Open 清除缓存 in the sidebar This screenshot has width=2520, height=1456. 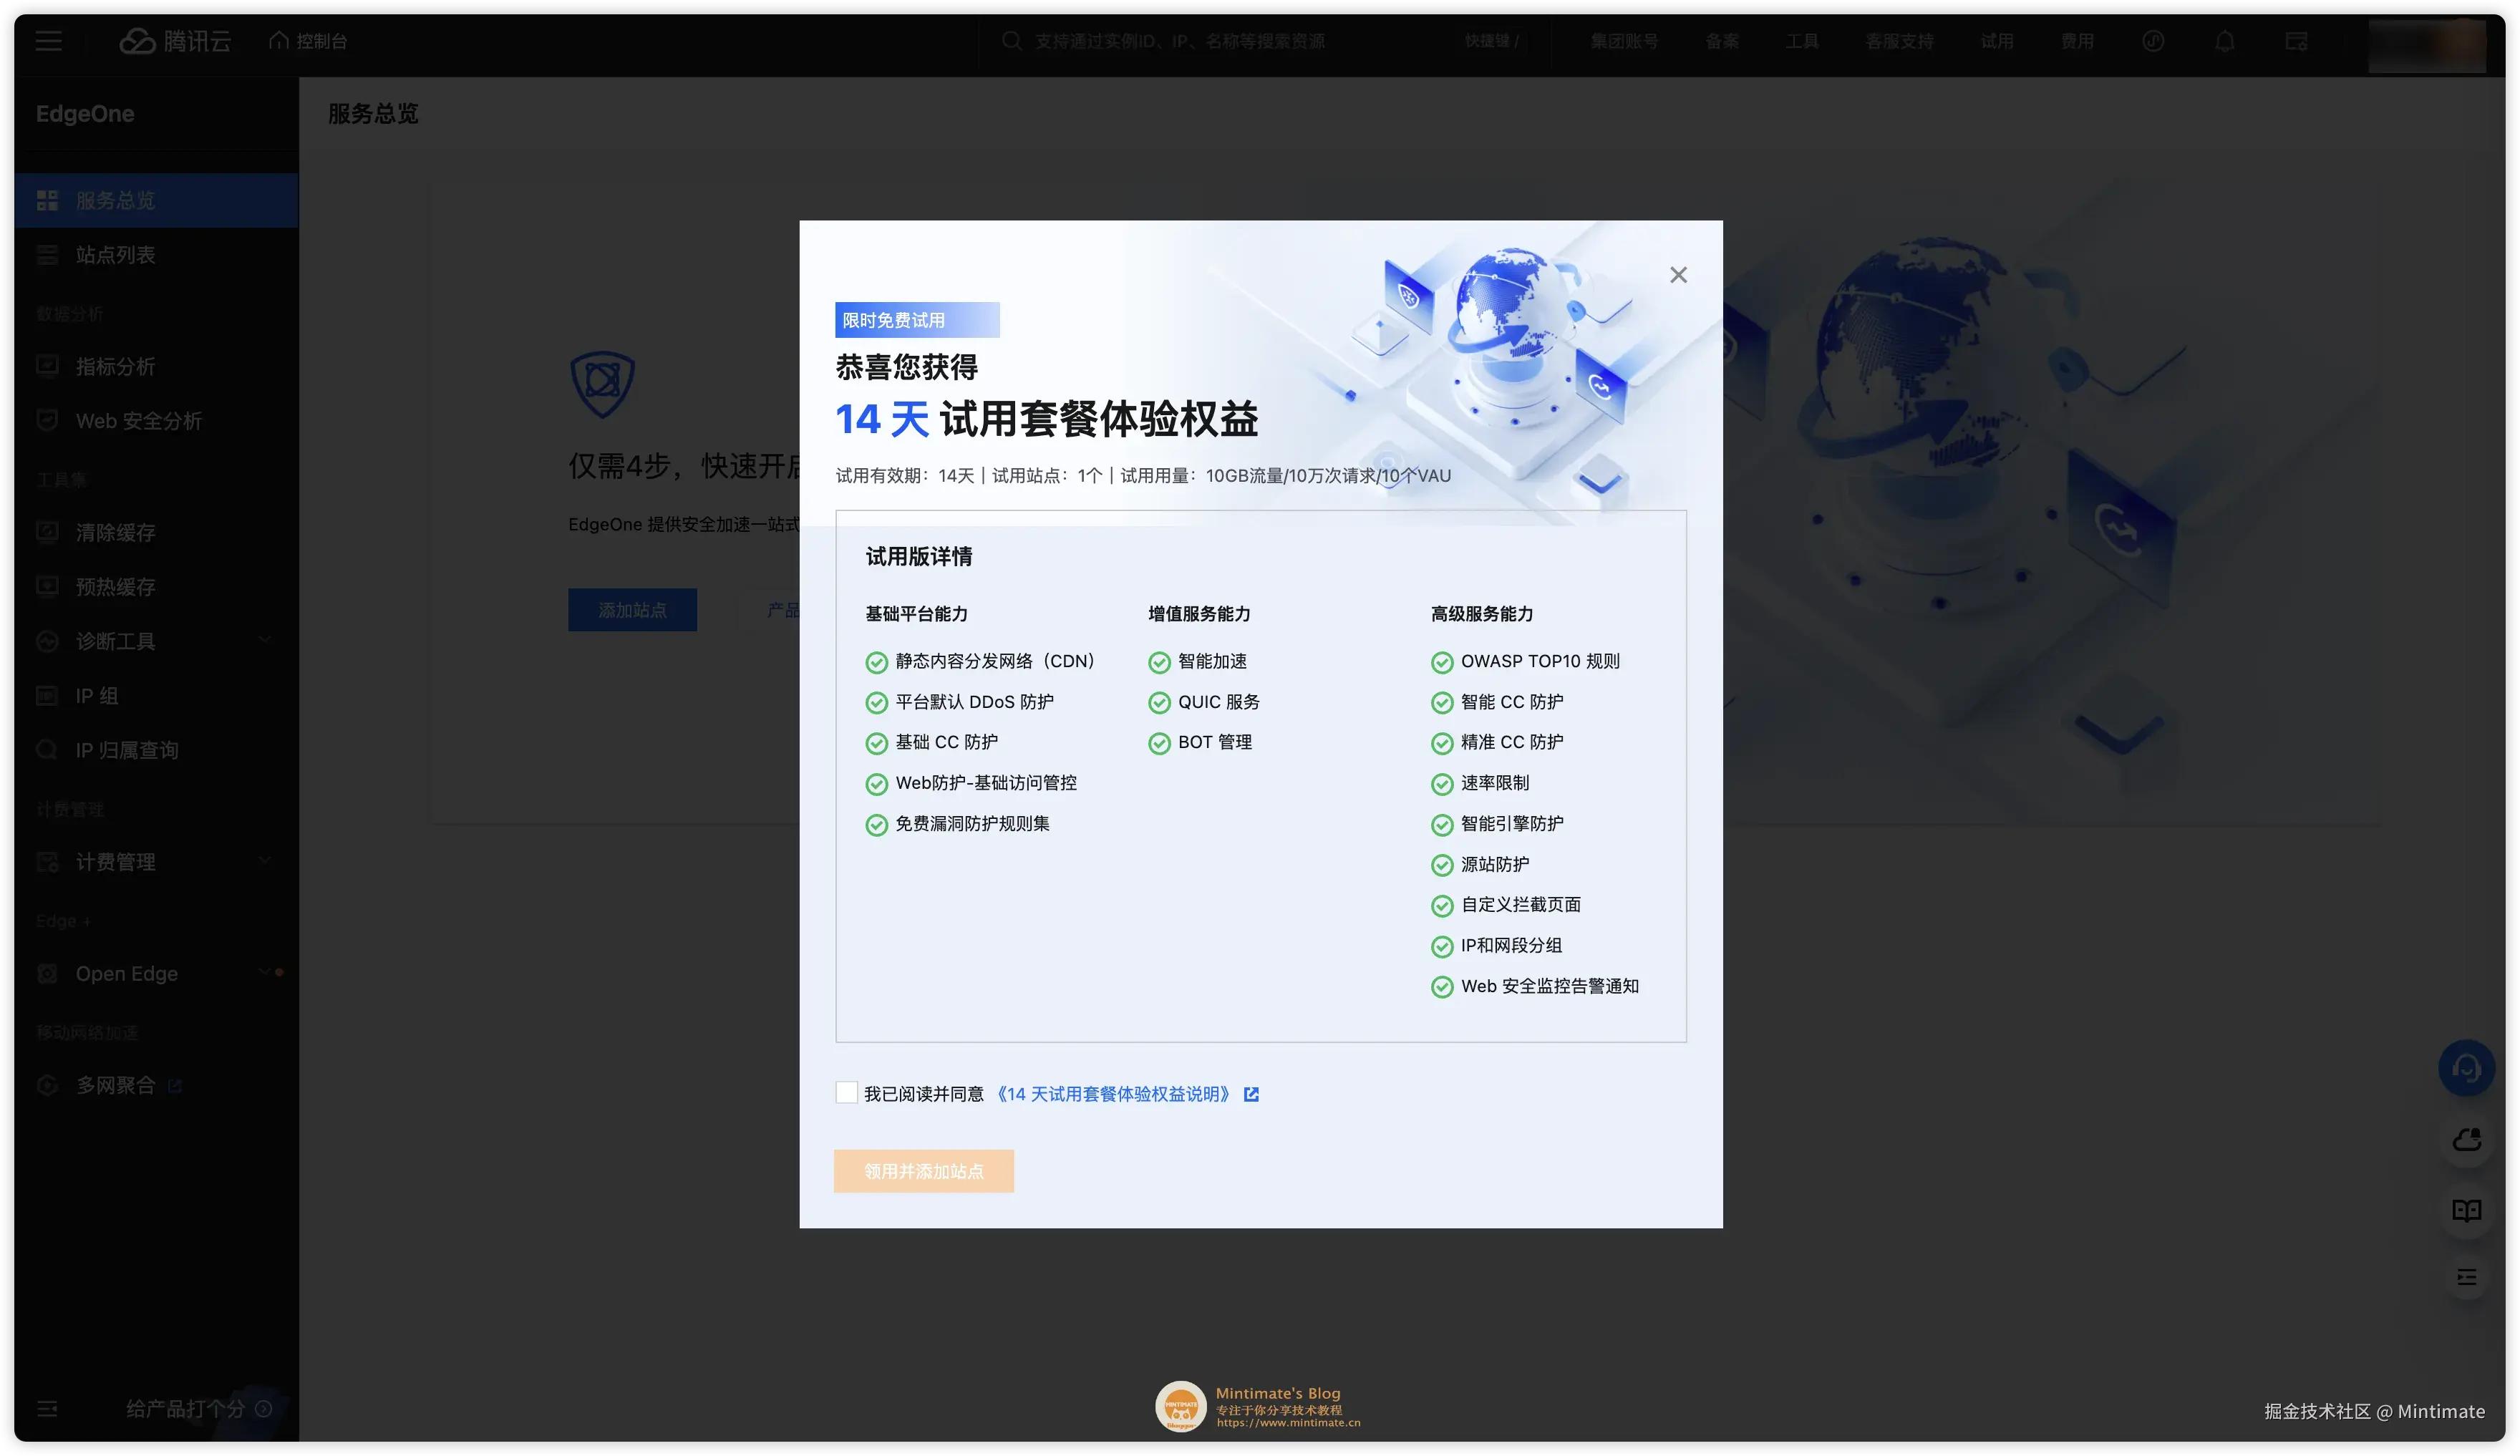(156, 532)
